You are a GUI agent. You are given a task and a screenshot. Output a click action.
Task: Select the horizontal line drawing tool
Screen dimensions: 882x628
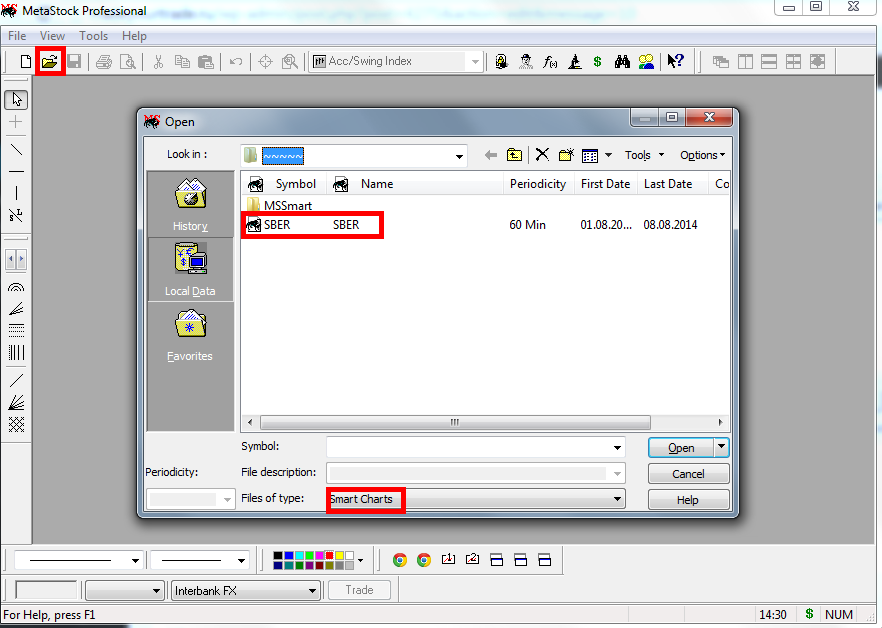16,171
